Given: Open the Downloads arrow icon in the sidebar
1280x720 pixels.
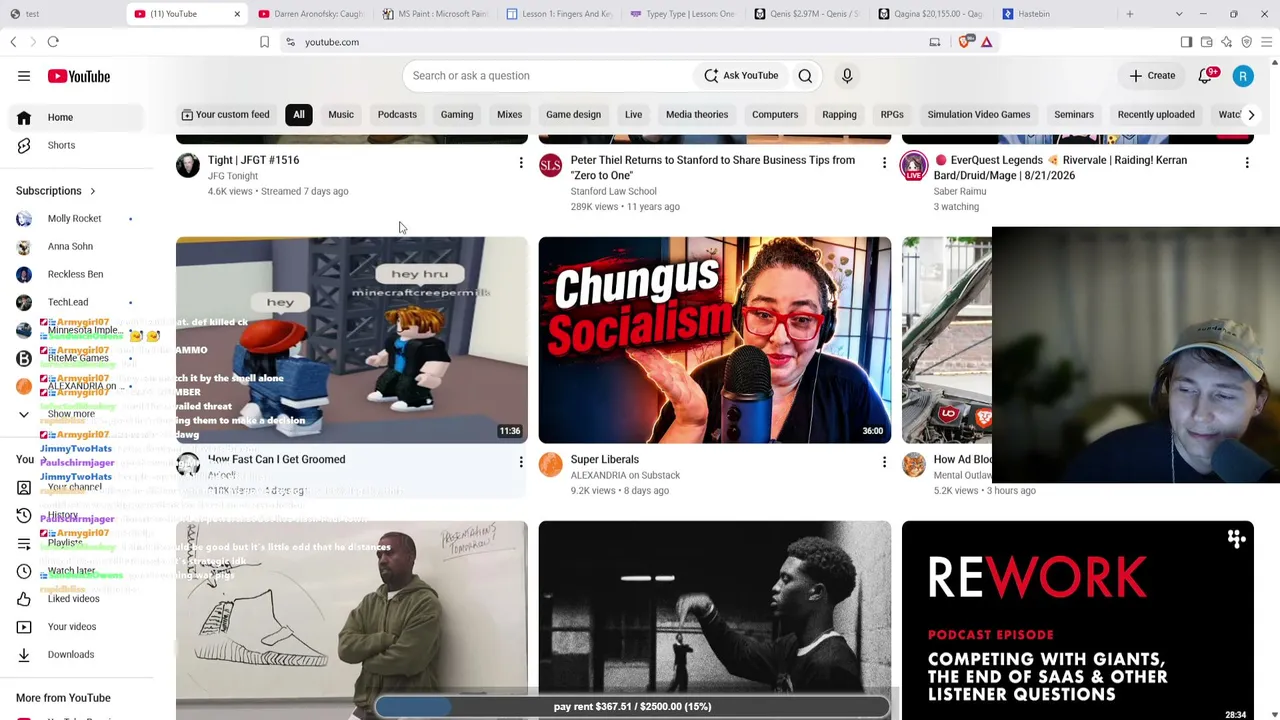Looking at the screenshot, I should pos(24,655).
